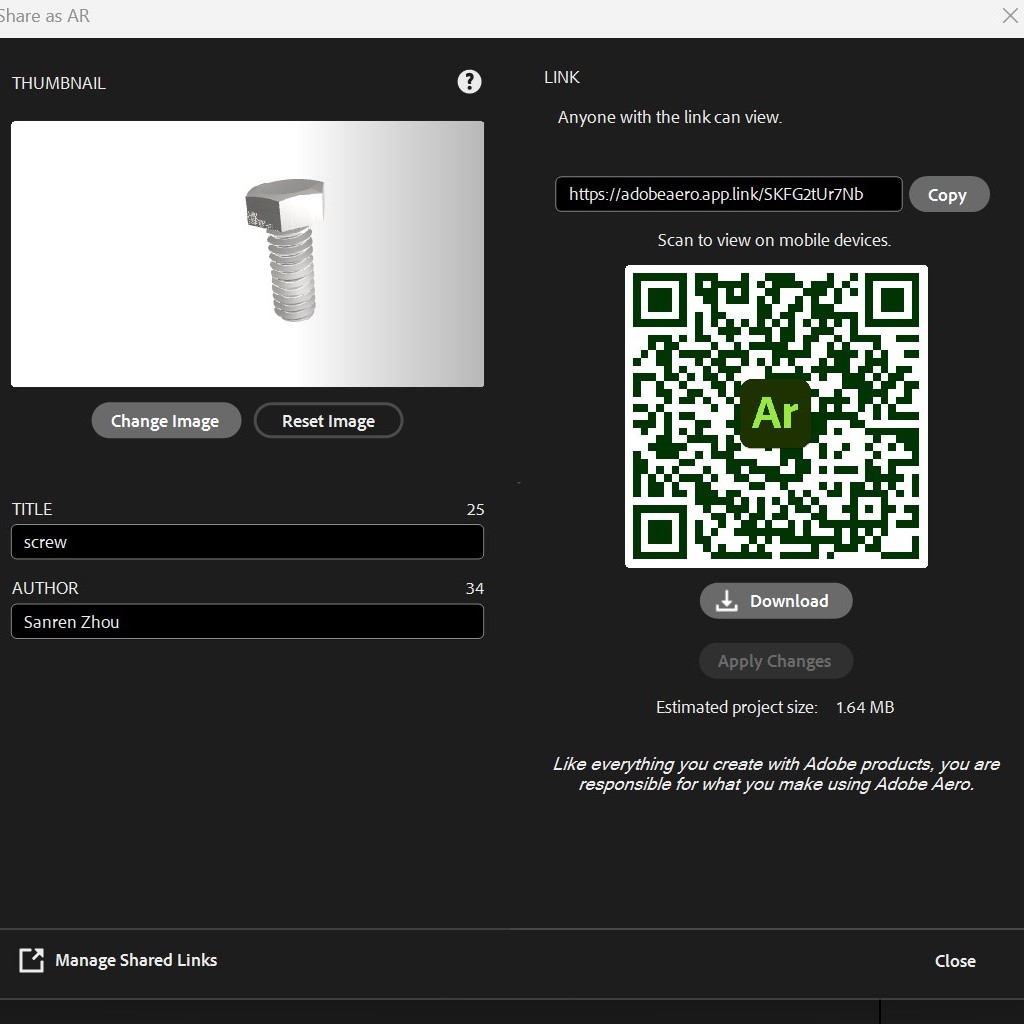Click the Title character counter showing 25
Image resolution: width=1024 pixels, height=1024 pixels.
tap(475, 509)
